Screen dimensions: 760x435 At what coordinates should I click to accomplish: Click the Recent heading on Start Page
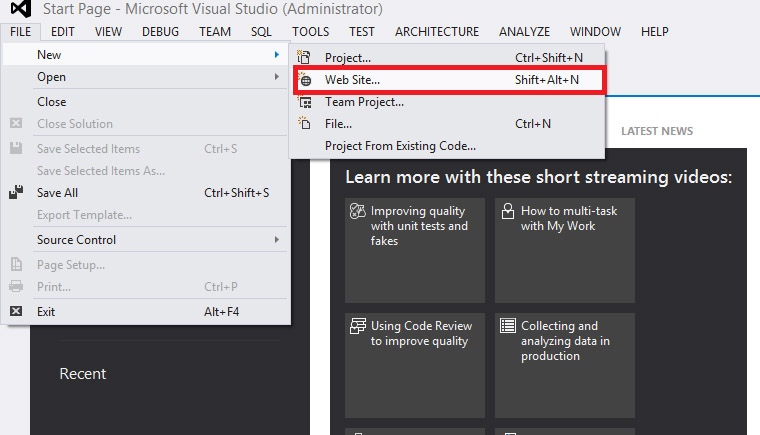point(82,373)
